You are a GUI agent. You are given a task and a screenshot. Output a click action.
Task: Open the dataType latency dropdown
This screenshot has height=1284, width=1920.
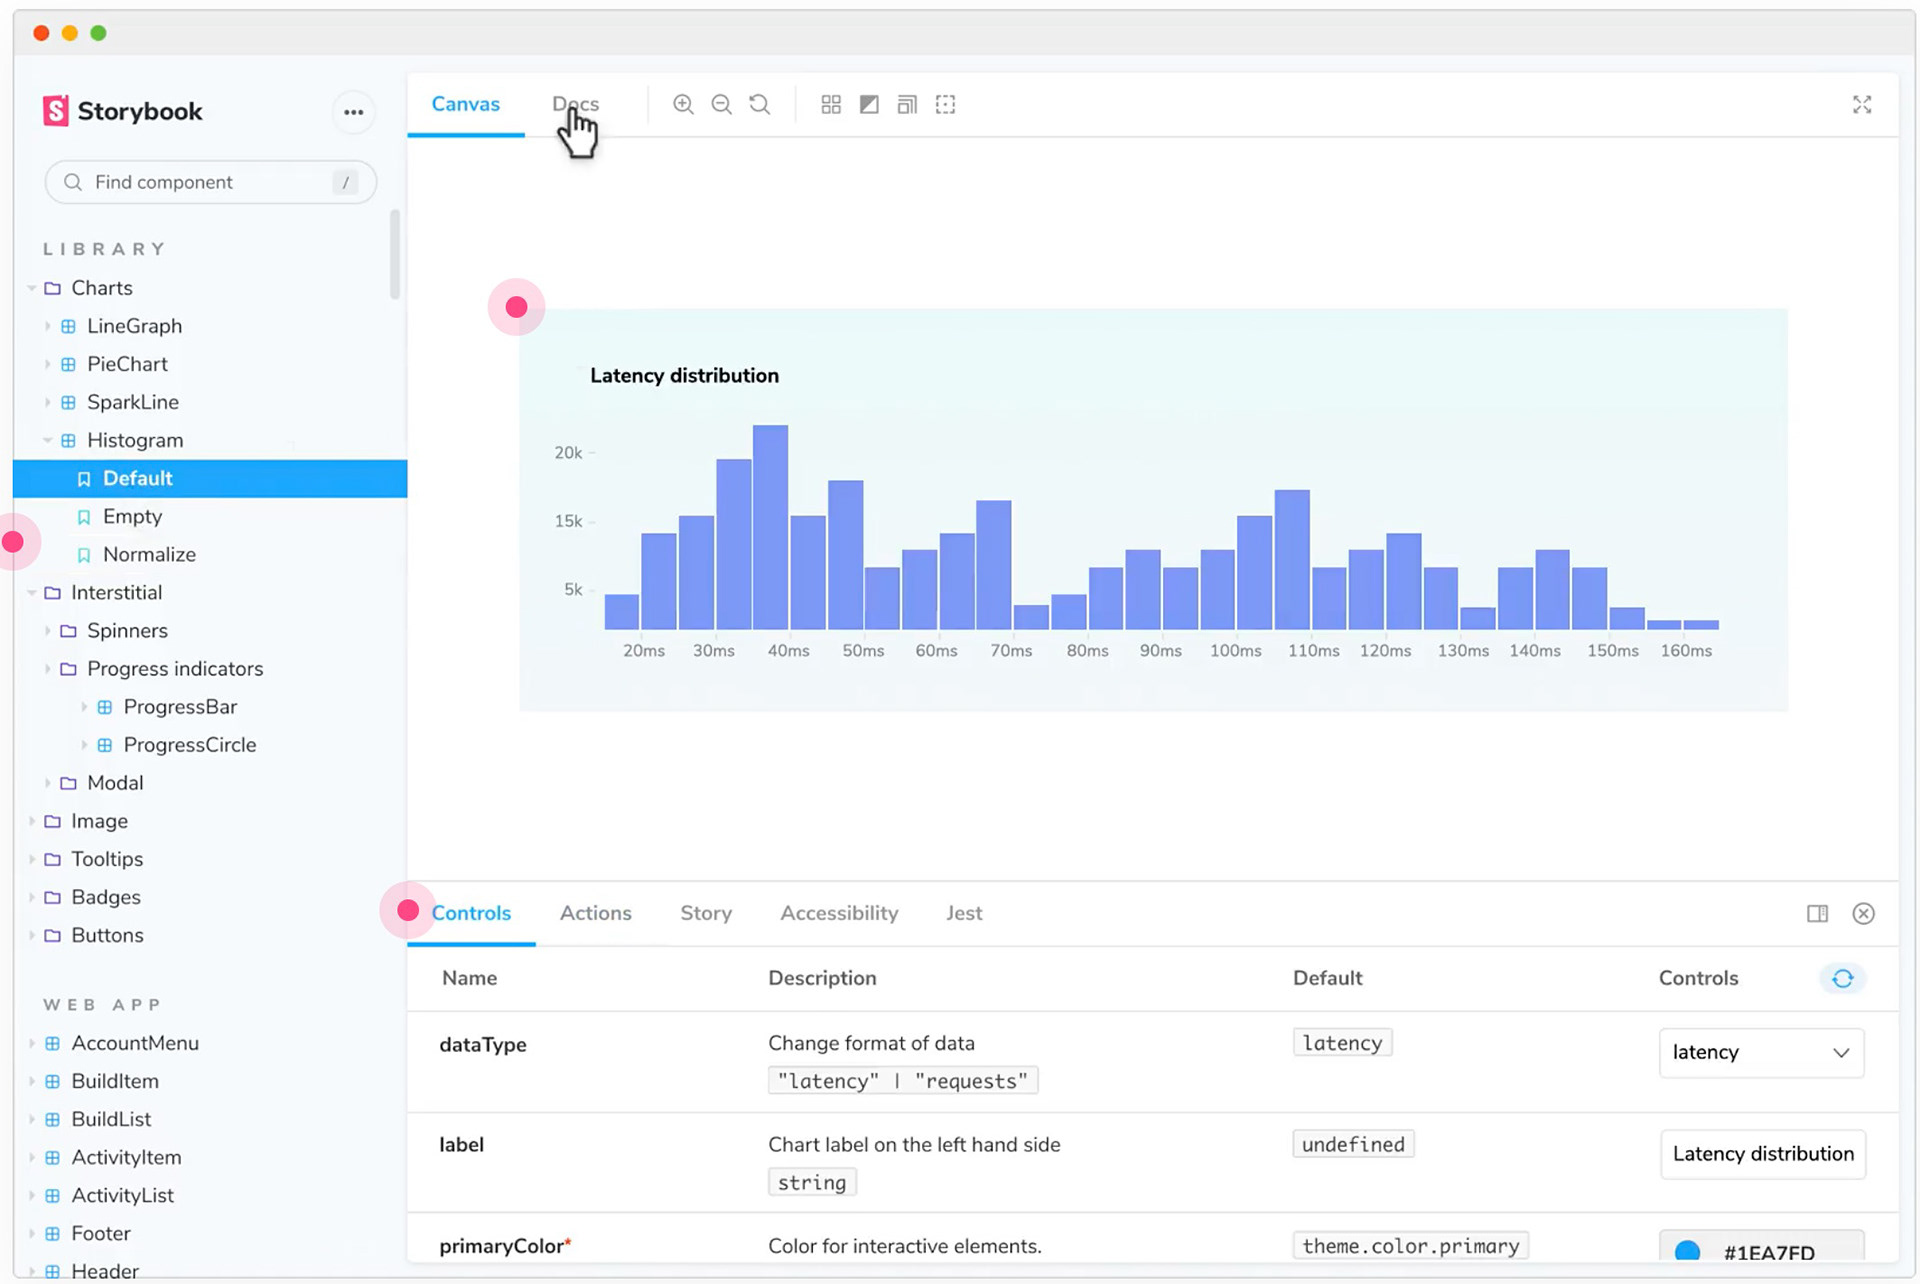[1760, 1052]
